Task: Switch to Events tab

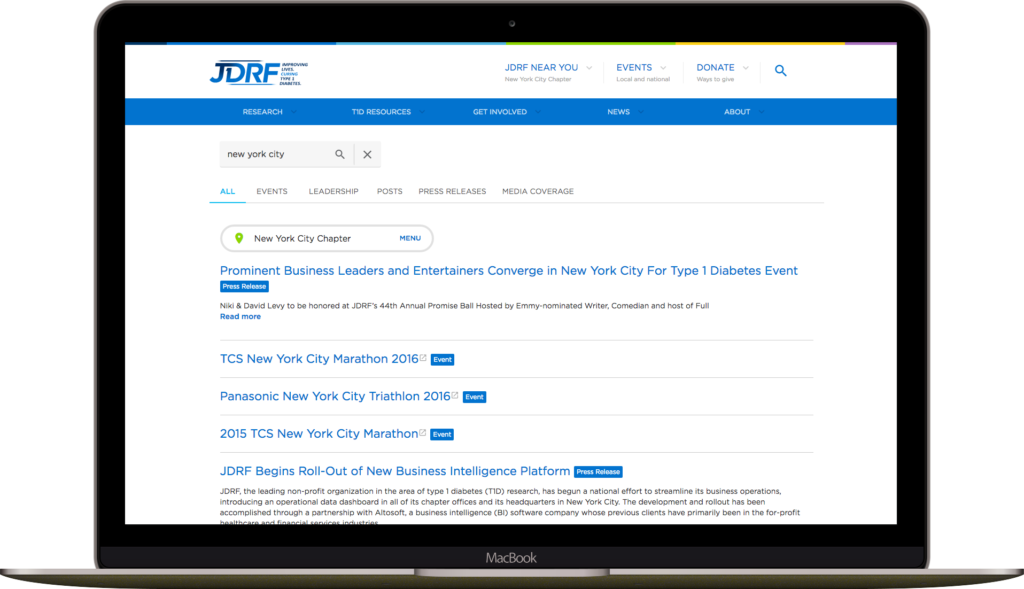Action: pyautogui.click(x=272, y=191)
